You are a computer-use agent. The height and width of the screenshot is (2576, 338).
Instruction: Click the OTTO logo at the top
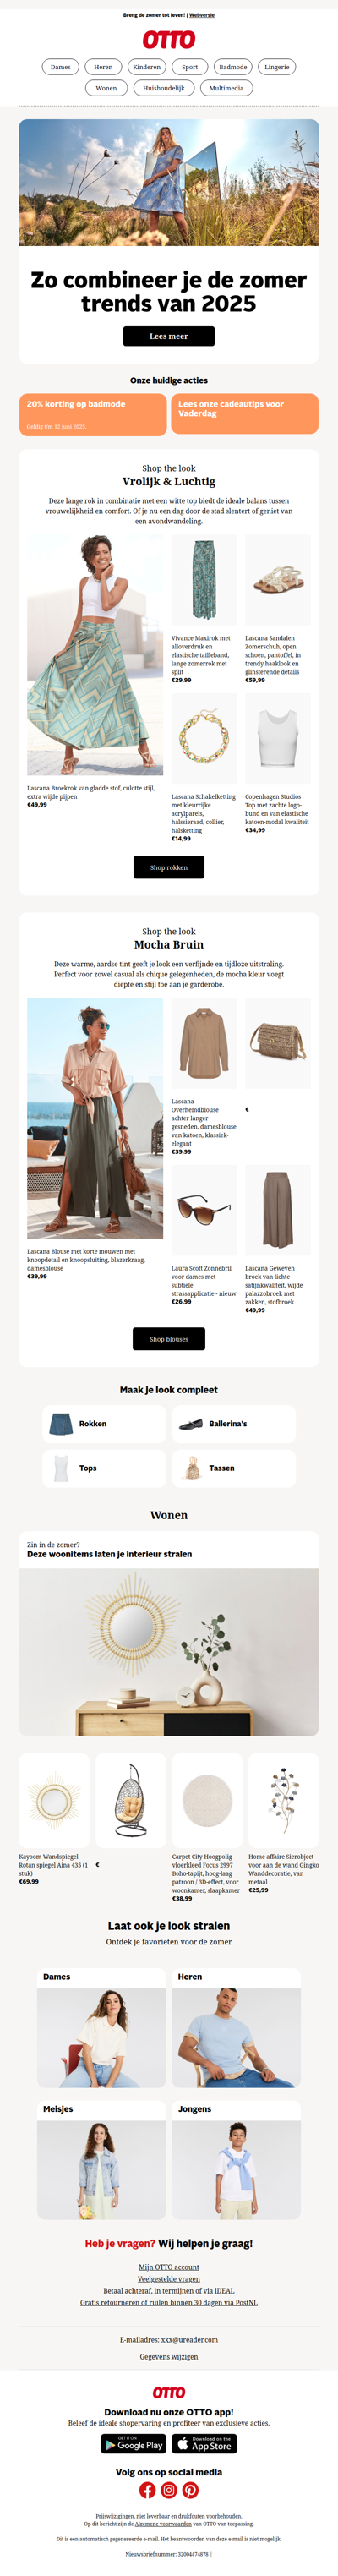click(x=169, y=40)
